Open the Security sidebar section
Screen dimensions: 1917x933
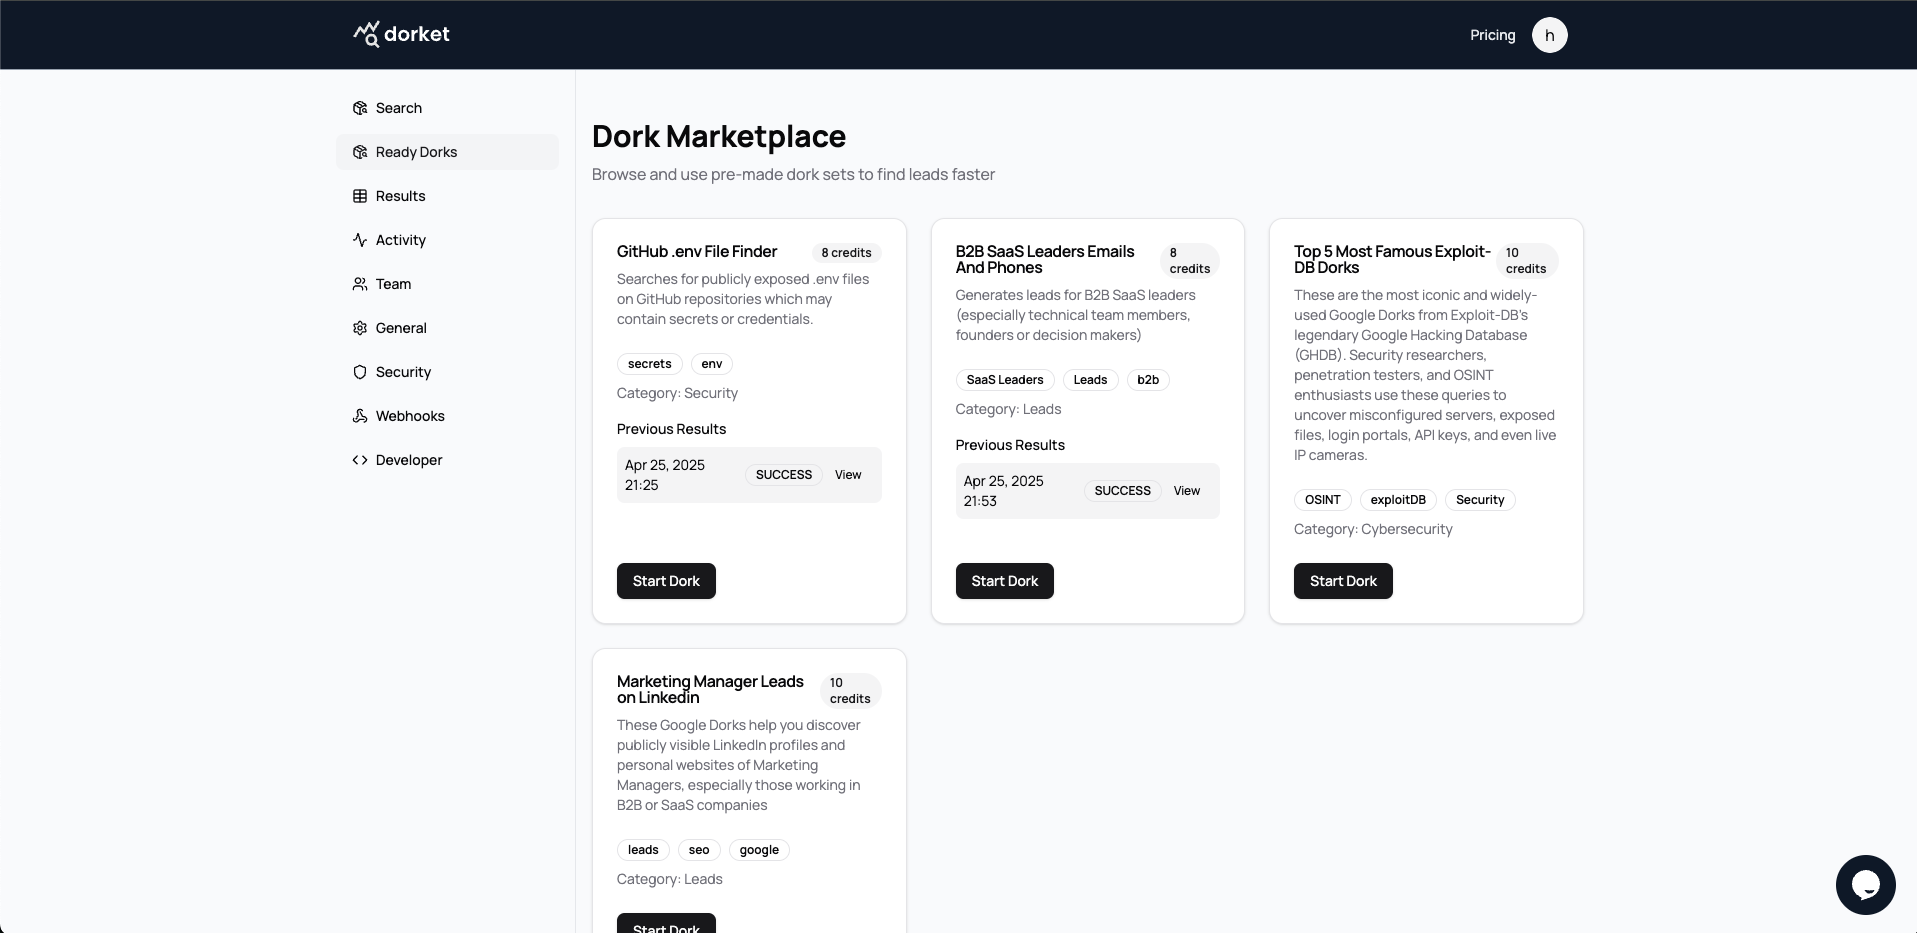(x=447, y=372)
